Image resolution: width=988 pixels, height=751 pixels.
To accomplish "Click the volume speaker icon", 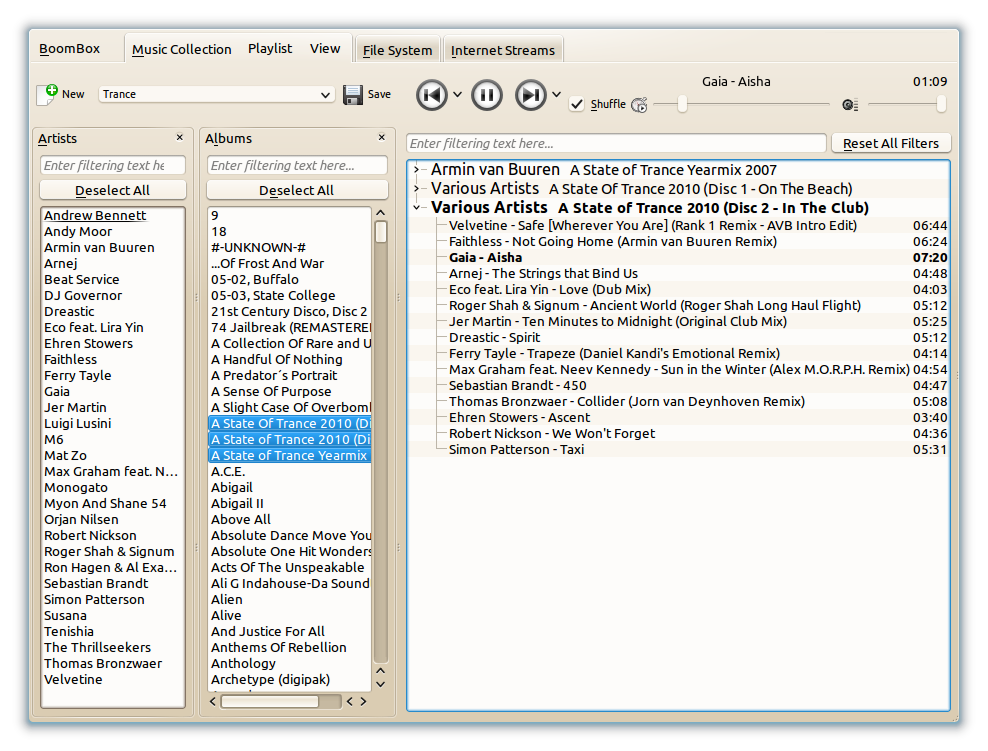I will [x=849, y=105].
